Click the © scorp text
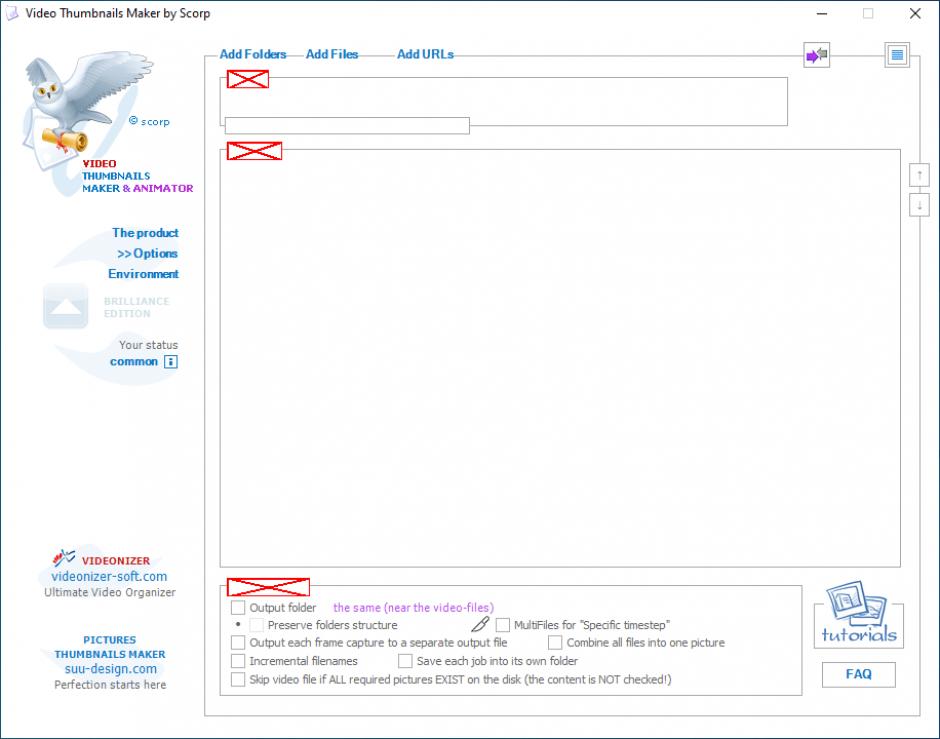 click(149, 122)
